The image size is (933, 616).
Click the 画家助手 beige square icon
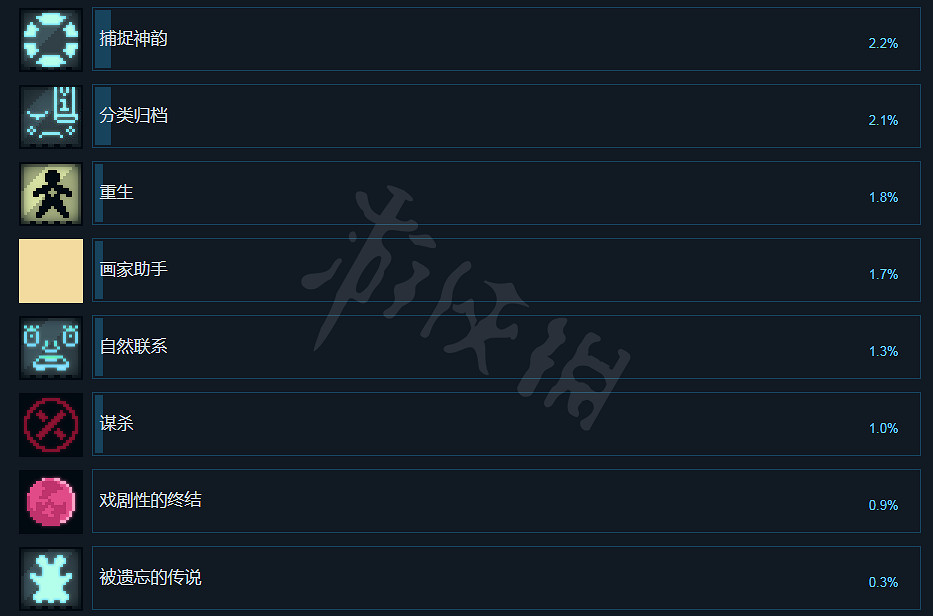(51, 271)
